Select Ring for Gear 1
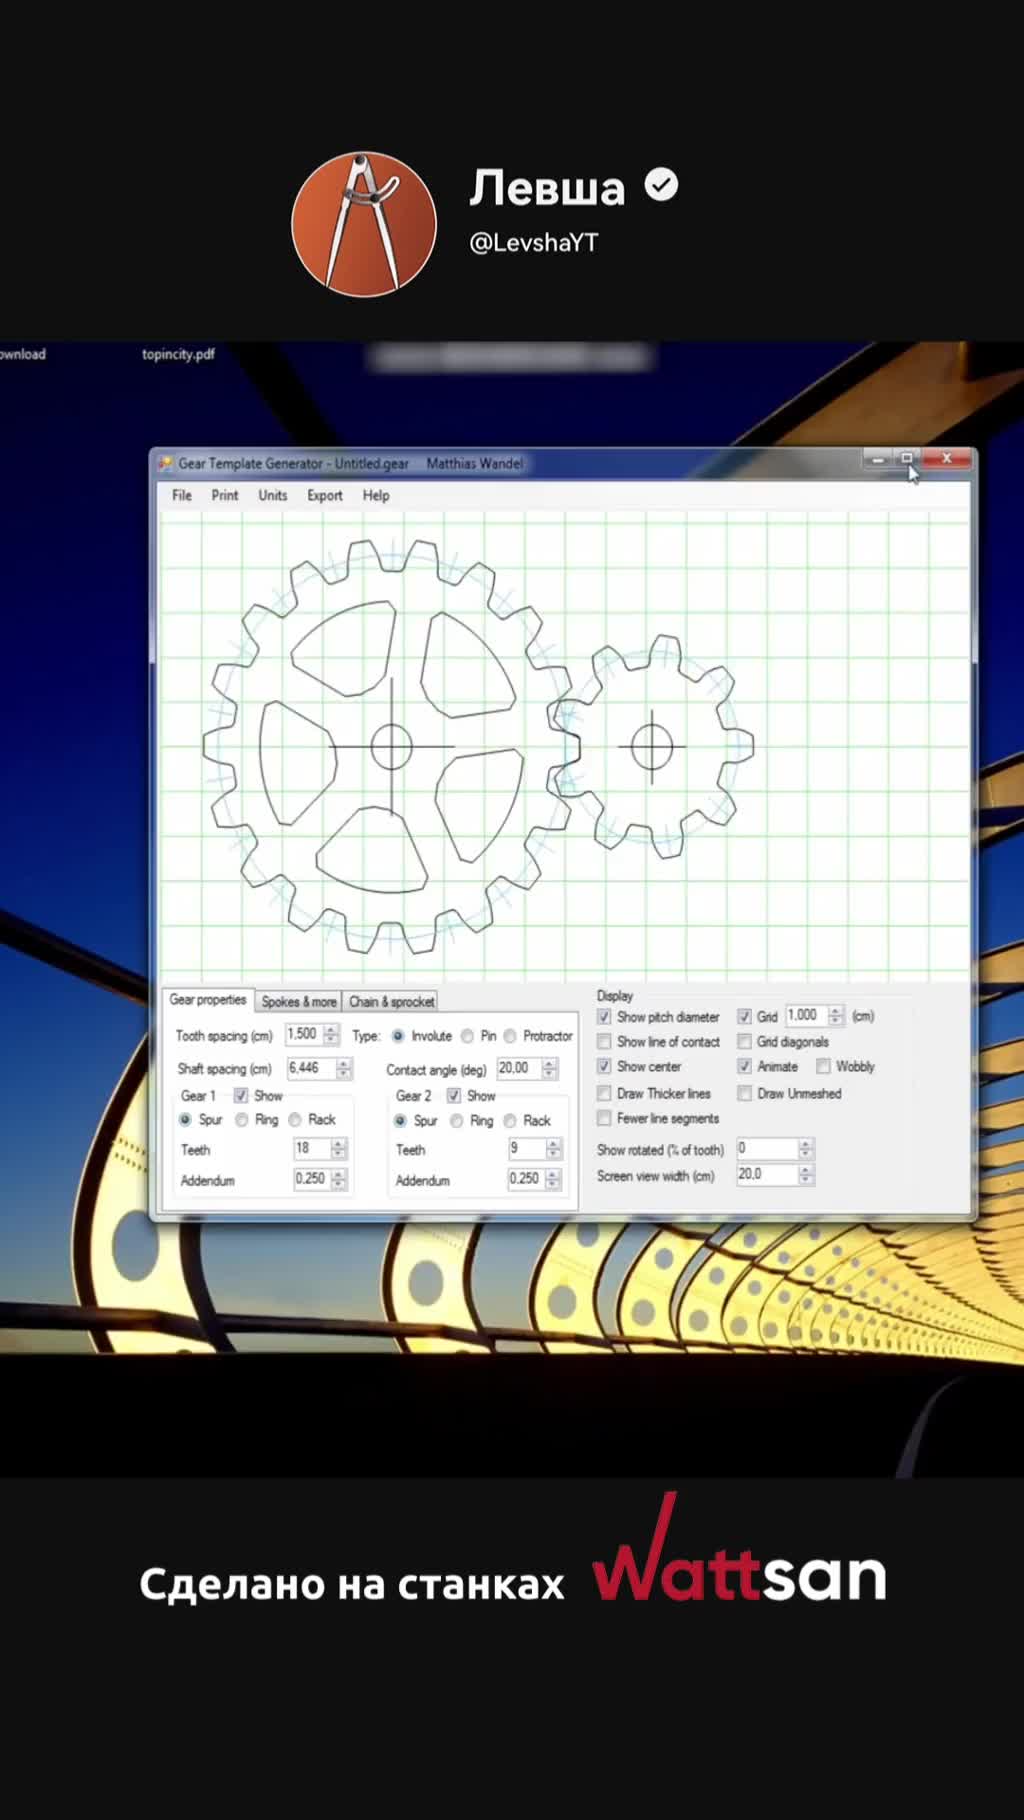Image resolution: width=1024 pixels, height=1820 pixels. [241, 1119]
